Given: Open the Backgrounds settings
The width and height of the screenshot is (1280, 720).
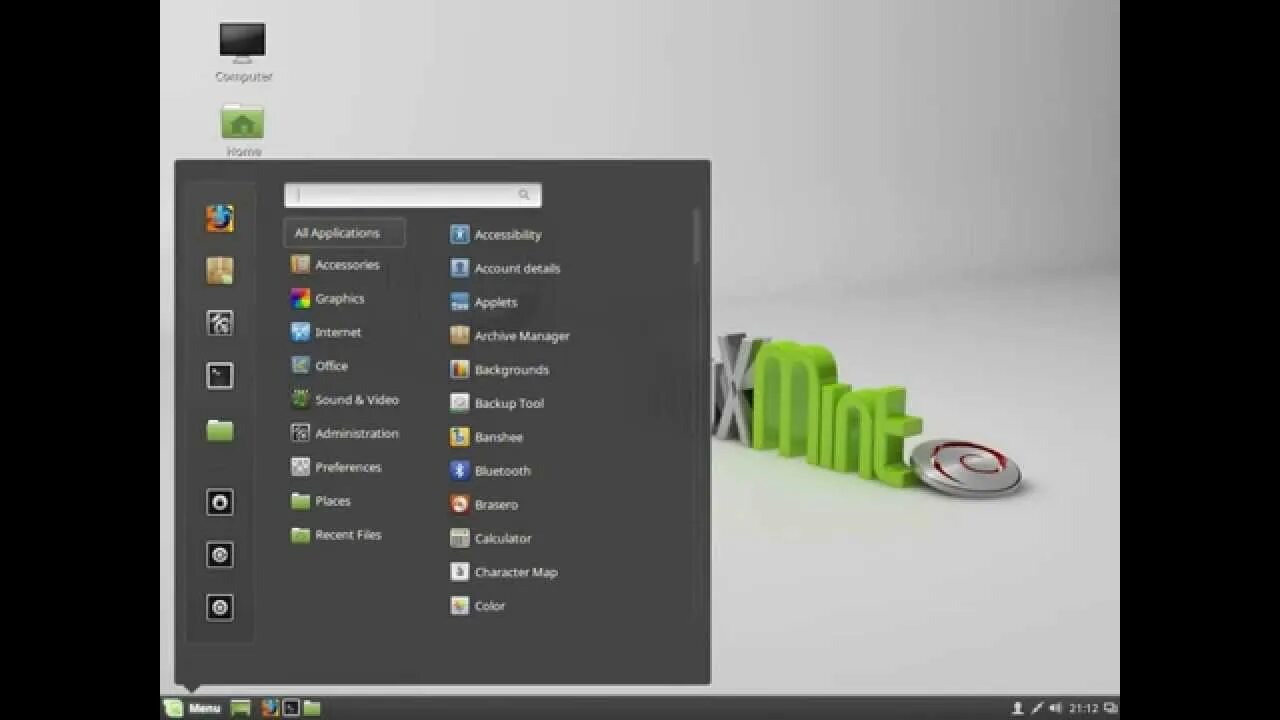Looking at the screenshot, I should [500, 370].
